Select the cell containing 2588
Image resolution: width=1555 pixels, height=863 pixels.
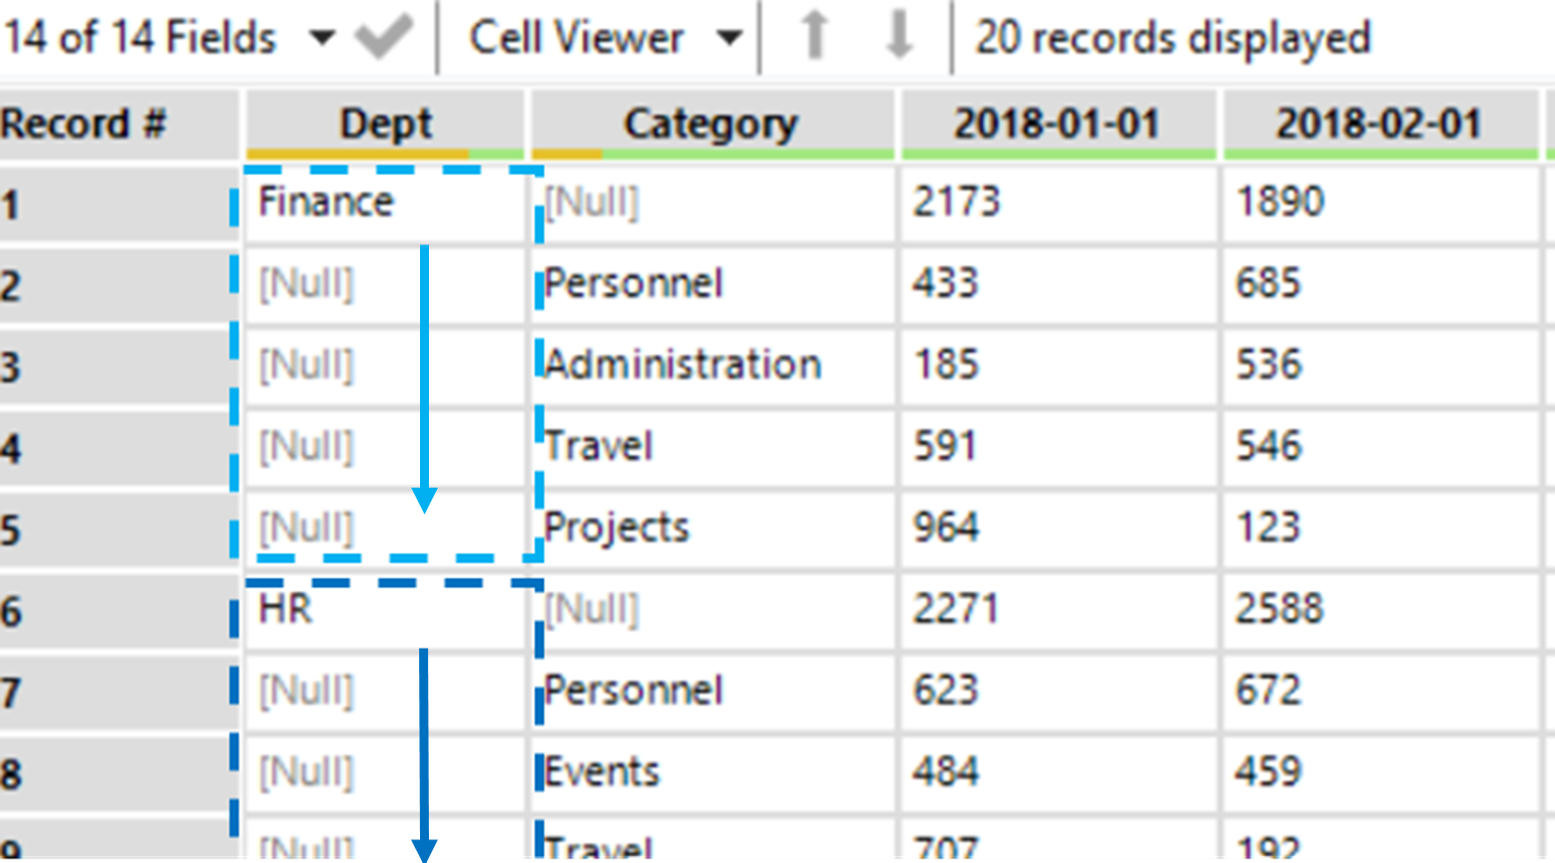(x=1280, y=608)
